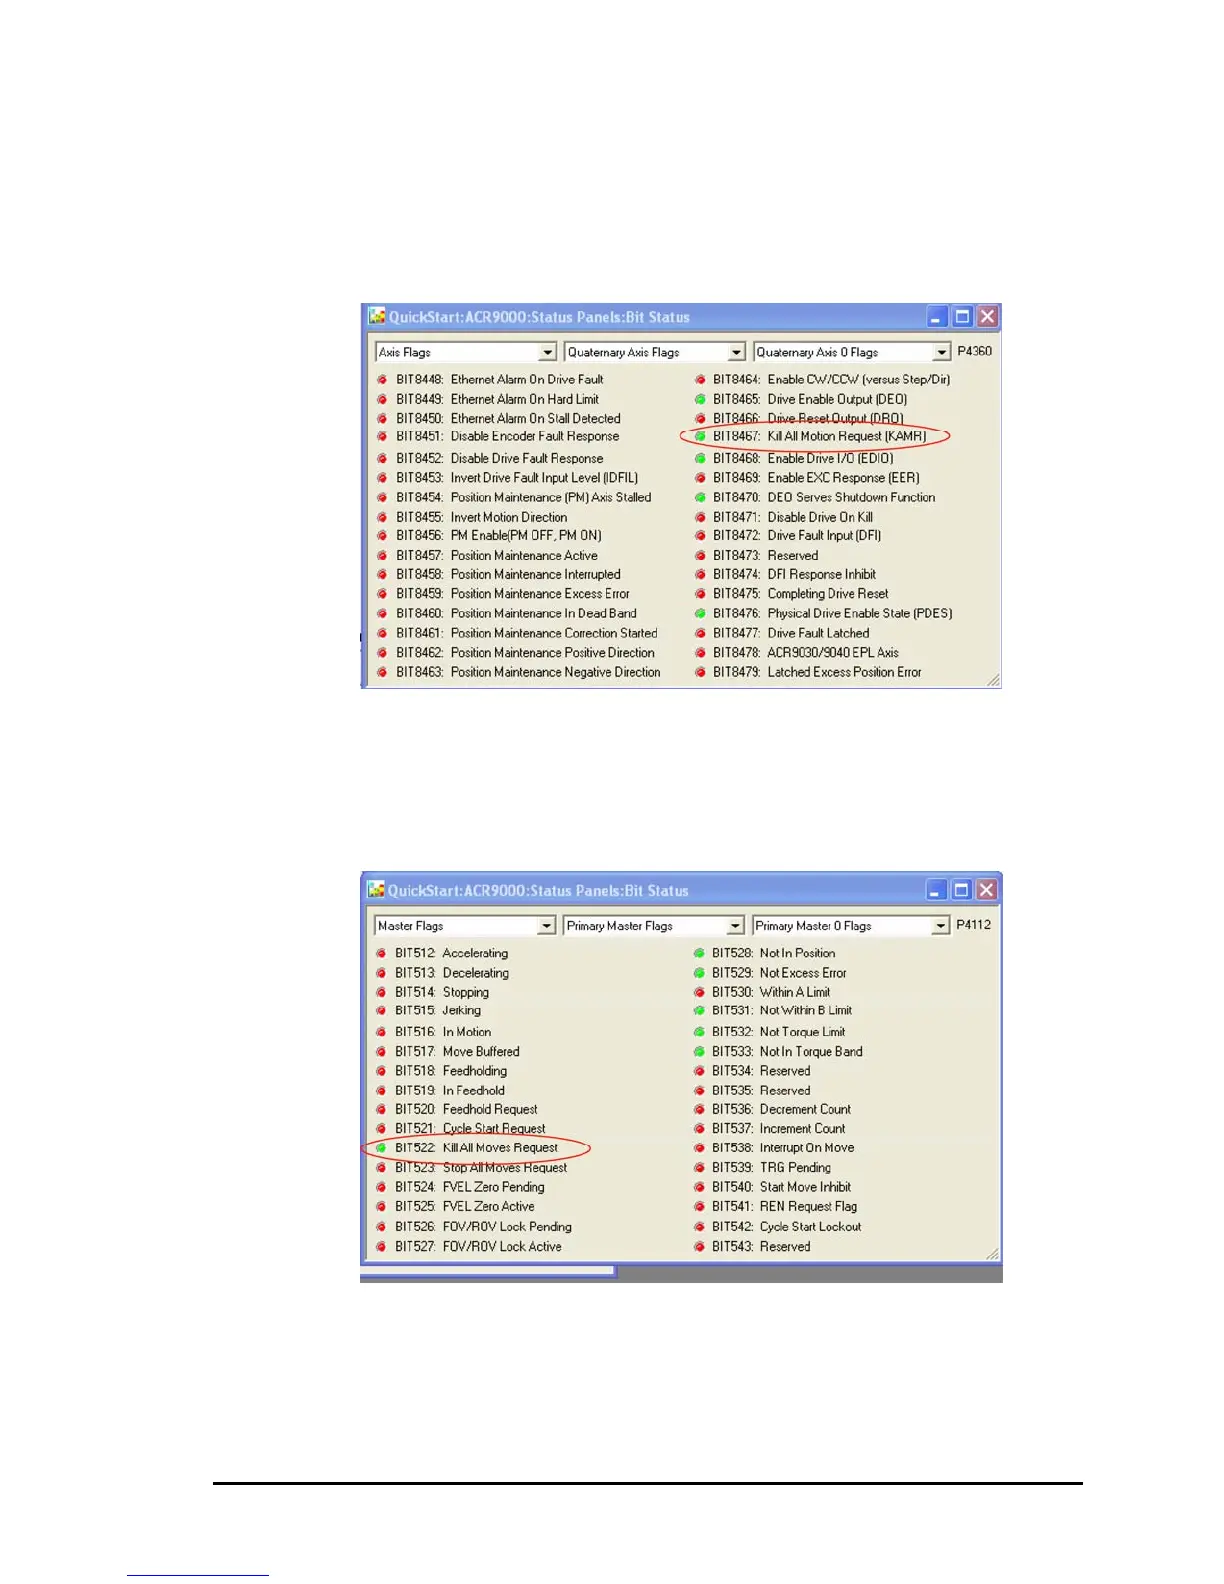Screen dimensions: 1224x1584
Task: Click red LED for BIT8449 Hard Limit
Action: click(x=382, y=399)
